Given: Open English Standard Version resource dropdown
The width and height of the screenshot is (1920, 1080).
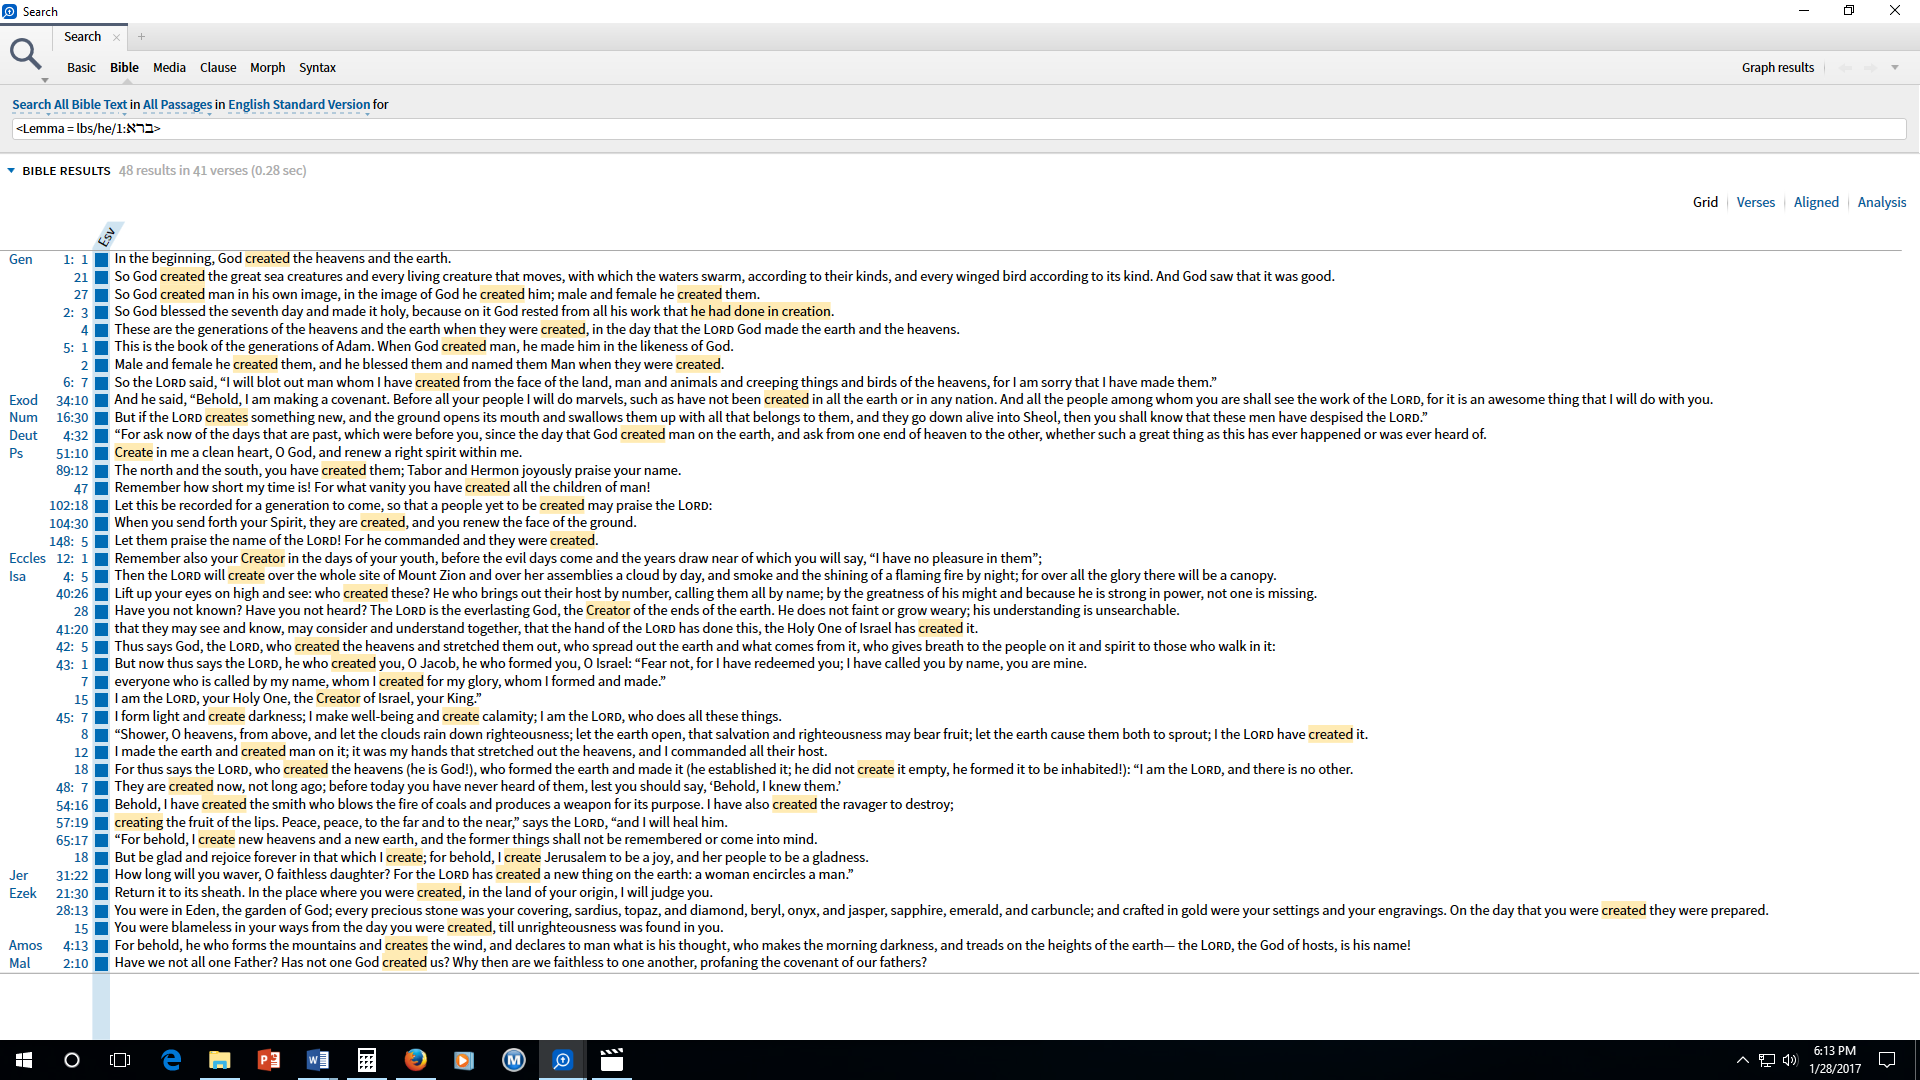Looking at the screenshot, I should [x=298, y=105].
